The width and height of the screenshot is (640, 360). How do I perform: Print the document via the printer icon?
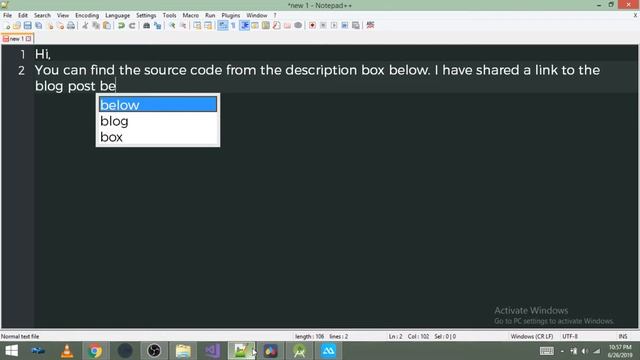pos(71,25)
